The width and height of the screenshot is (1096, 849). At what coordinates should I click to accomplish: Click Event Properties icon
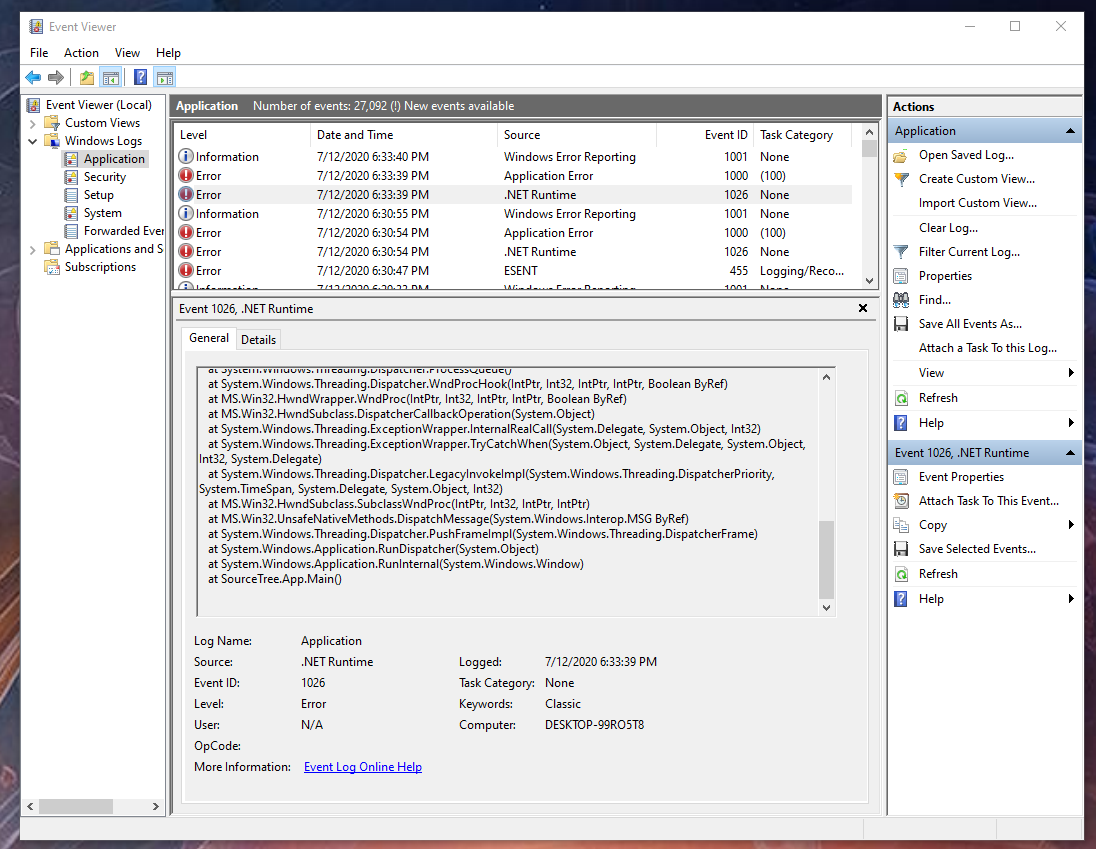pyautogui.click(x=901, y=477)
